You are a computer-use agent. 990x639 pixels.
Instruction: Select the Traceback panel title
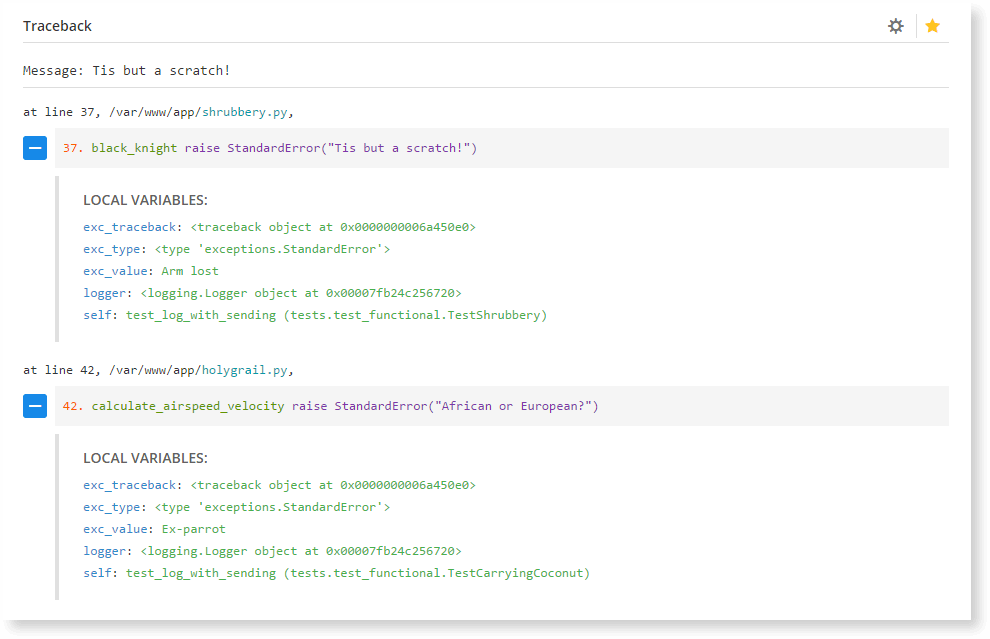[57, 25]
